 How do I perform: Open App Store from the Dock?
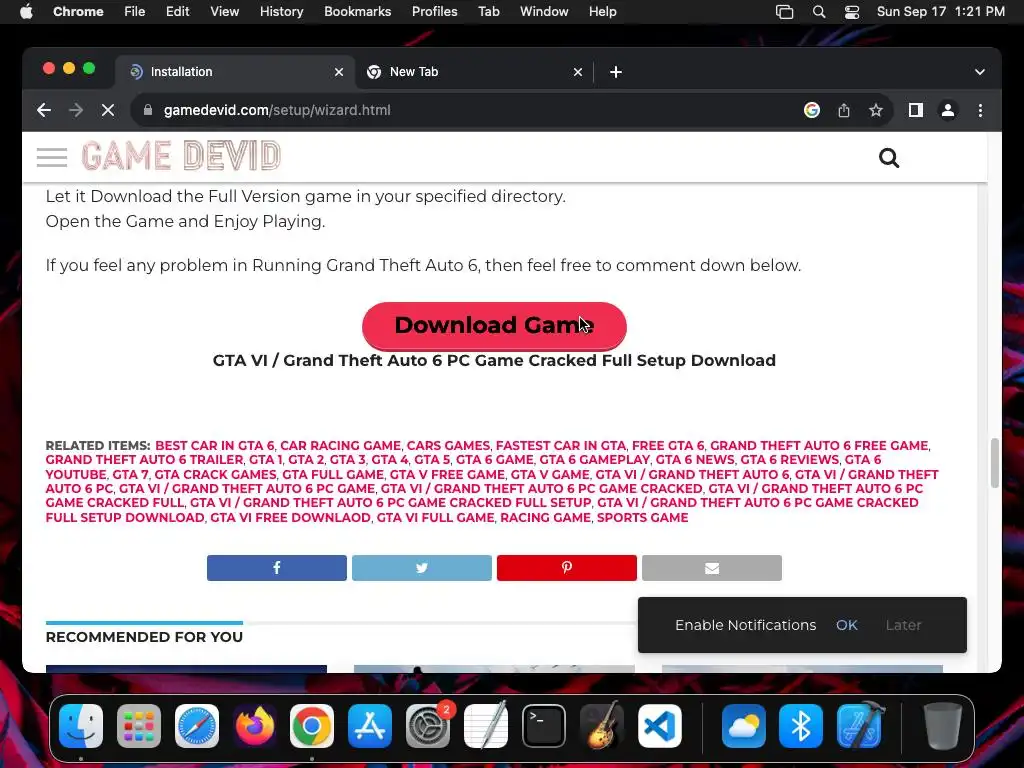[x=370, y=726]
